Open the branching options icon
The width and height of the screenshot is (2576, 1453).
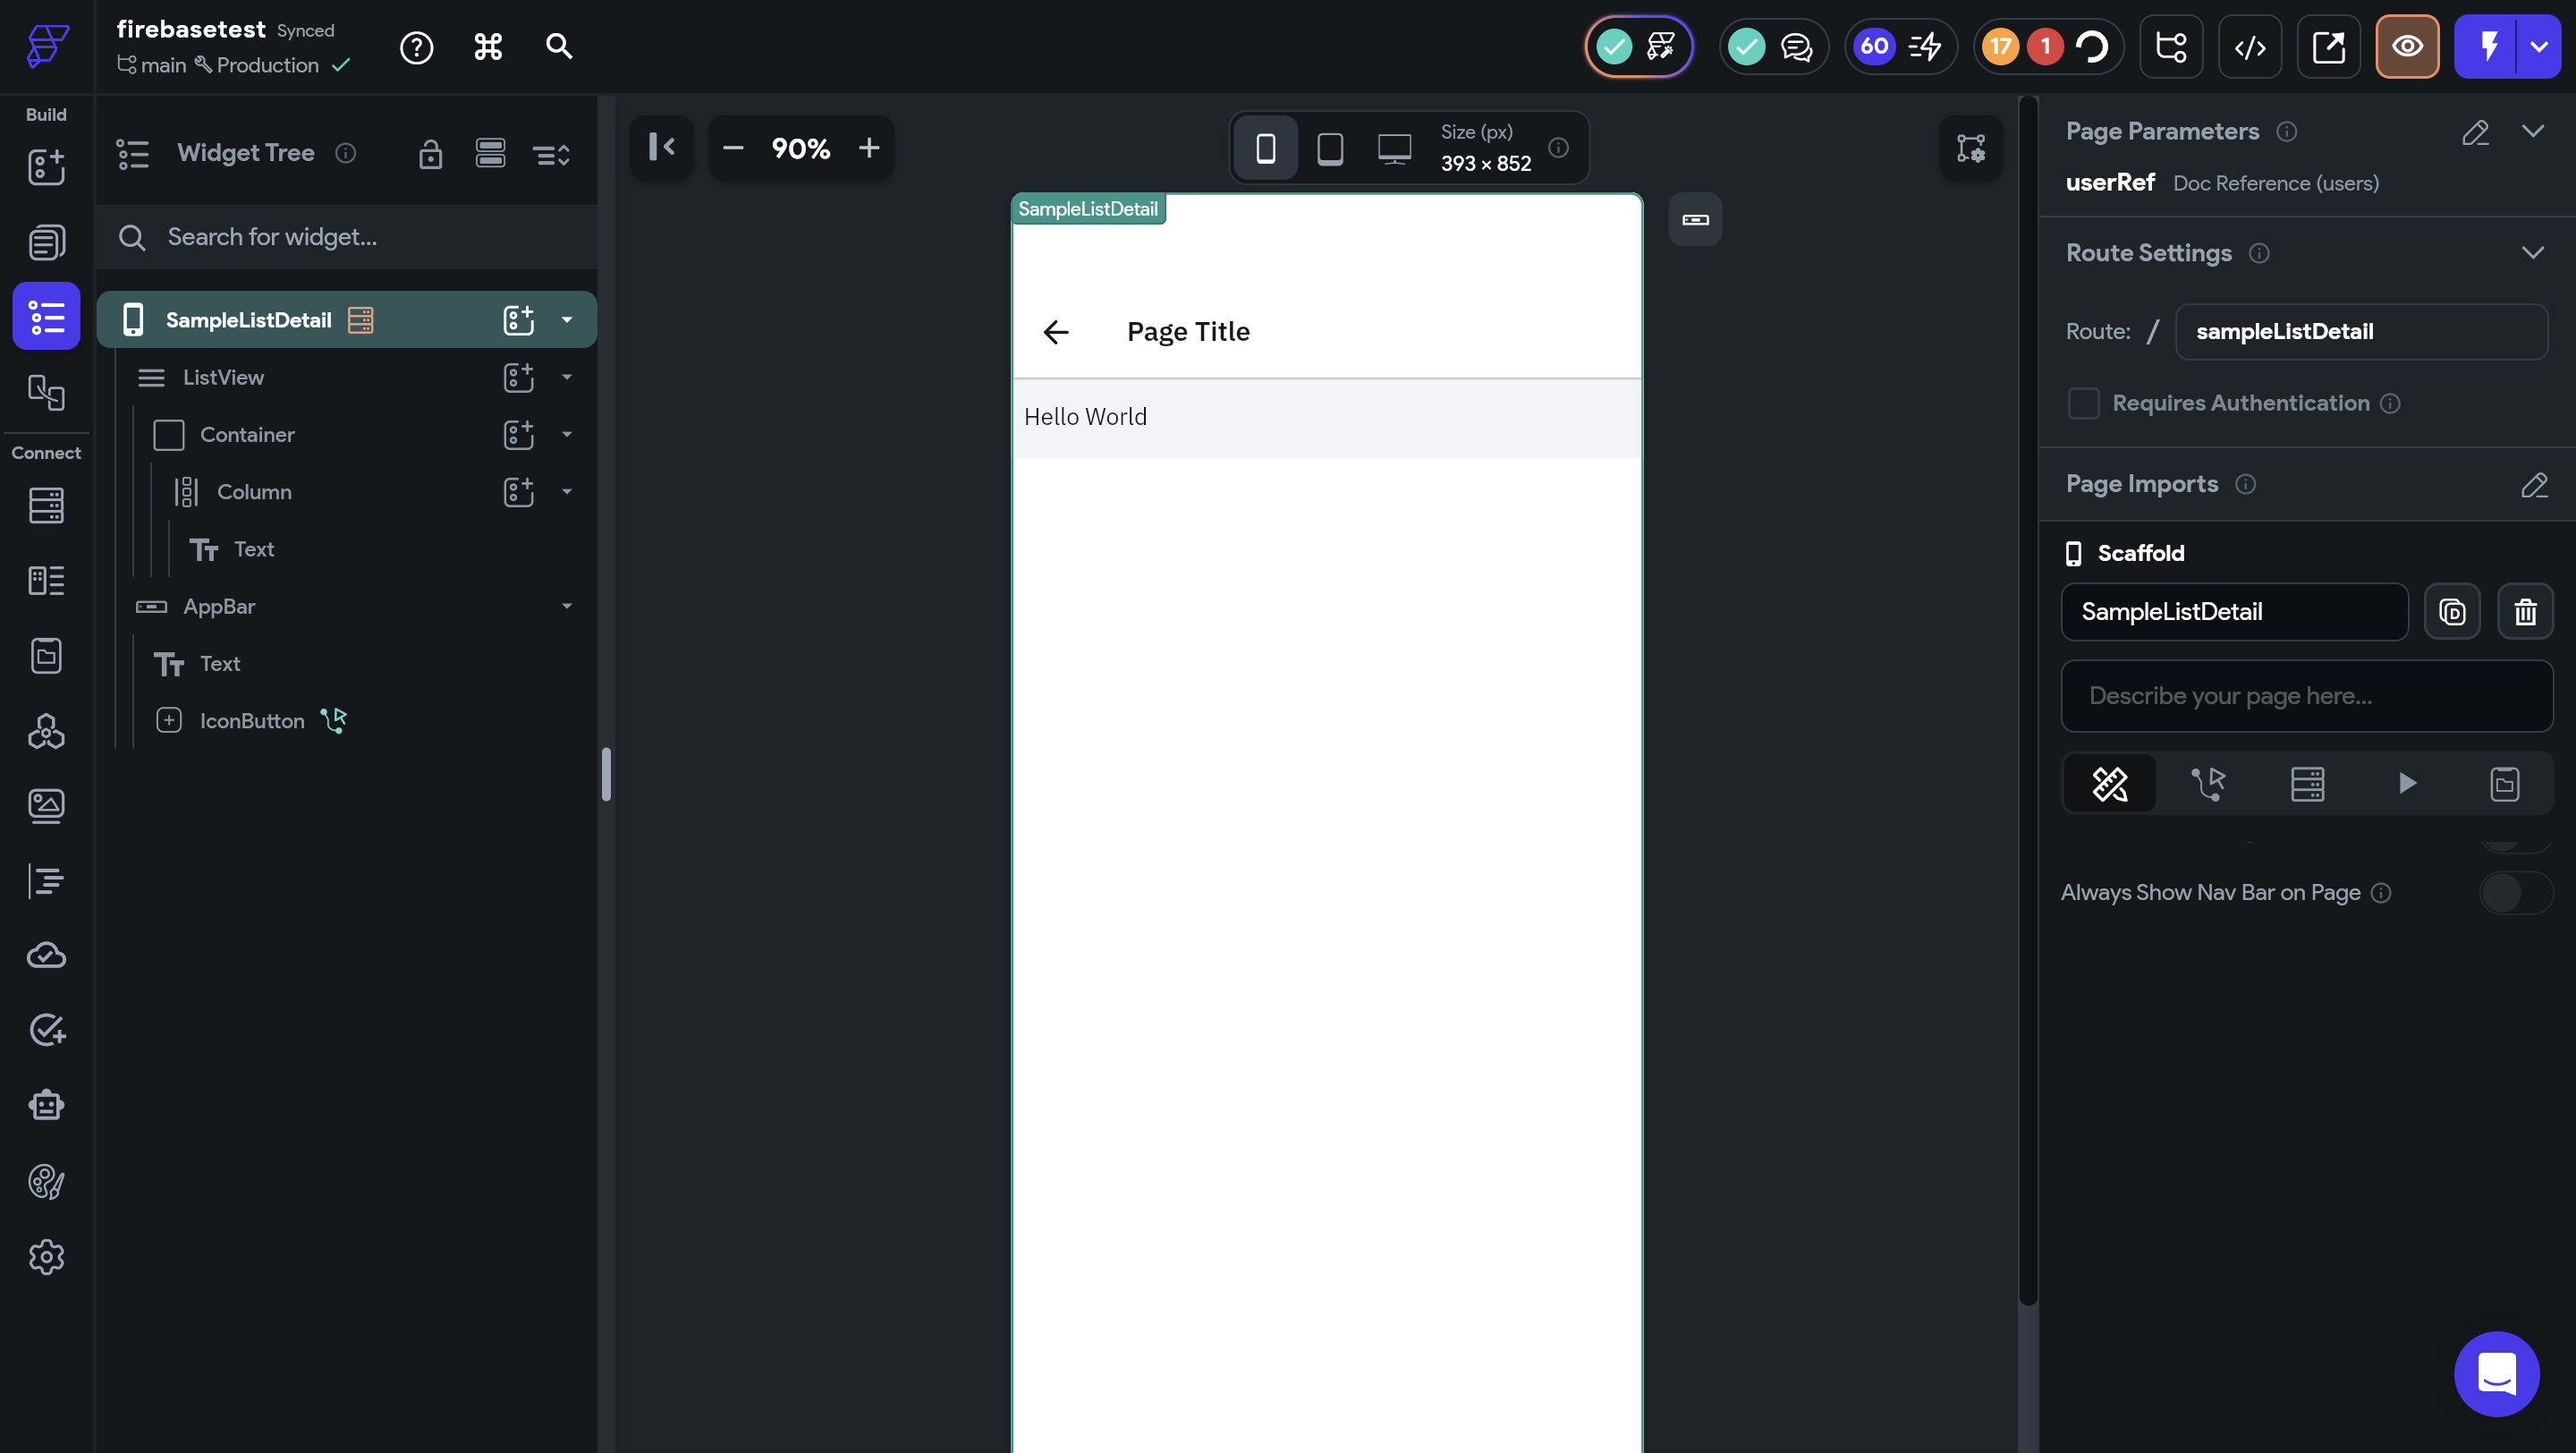click(2170, 47)
